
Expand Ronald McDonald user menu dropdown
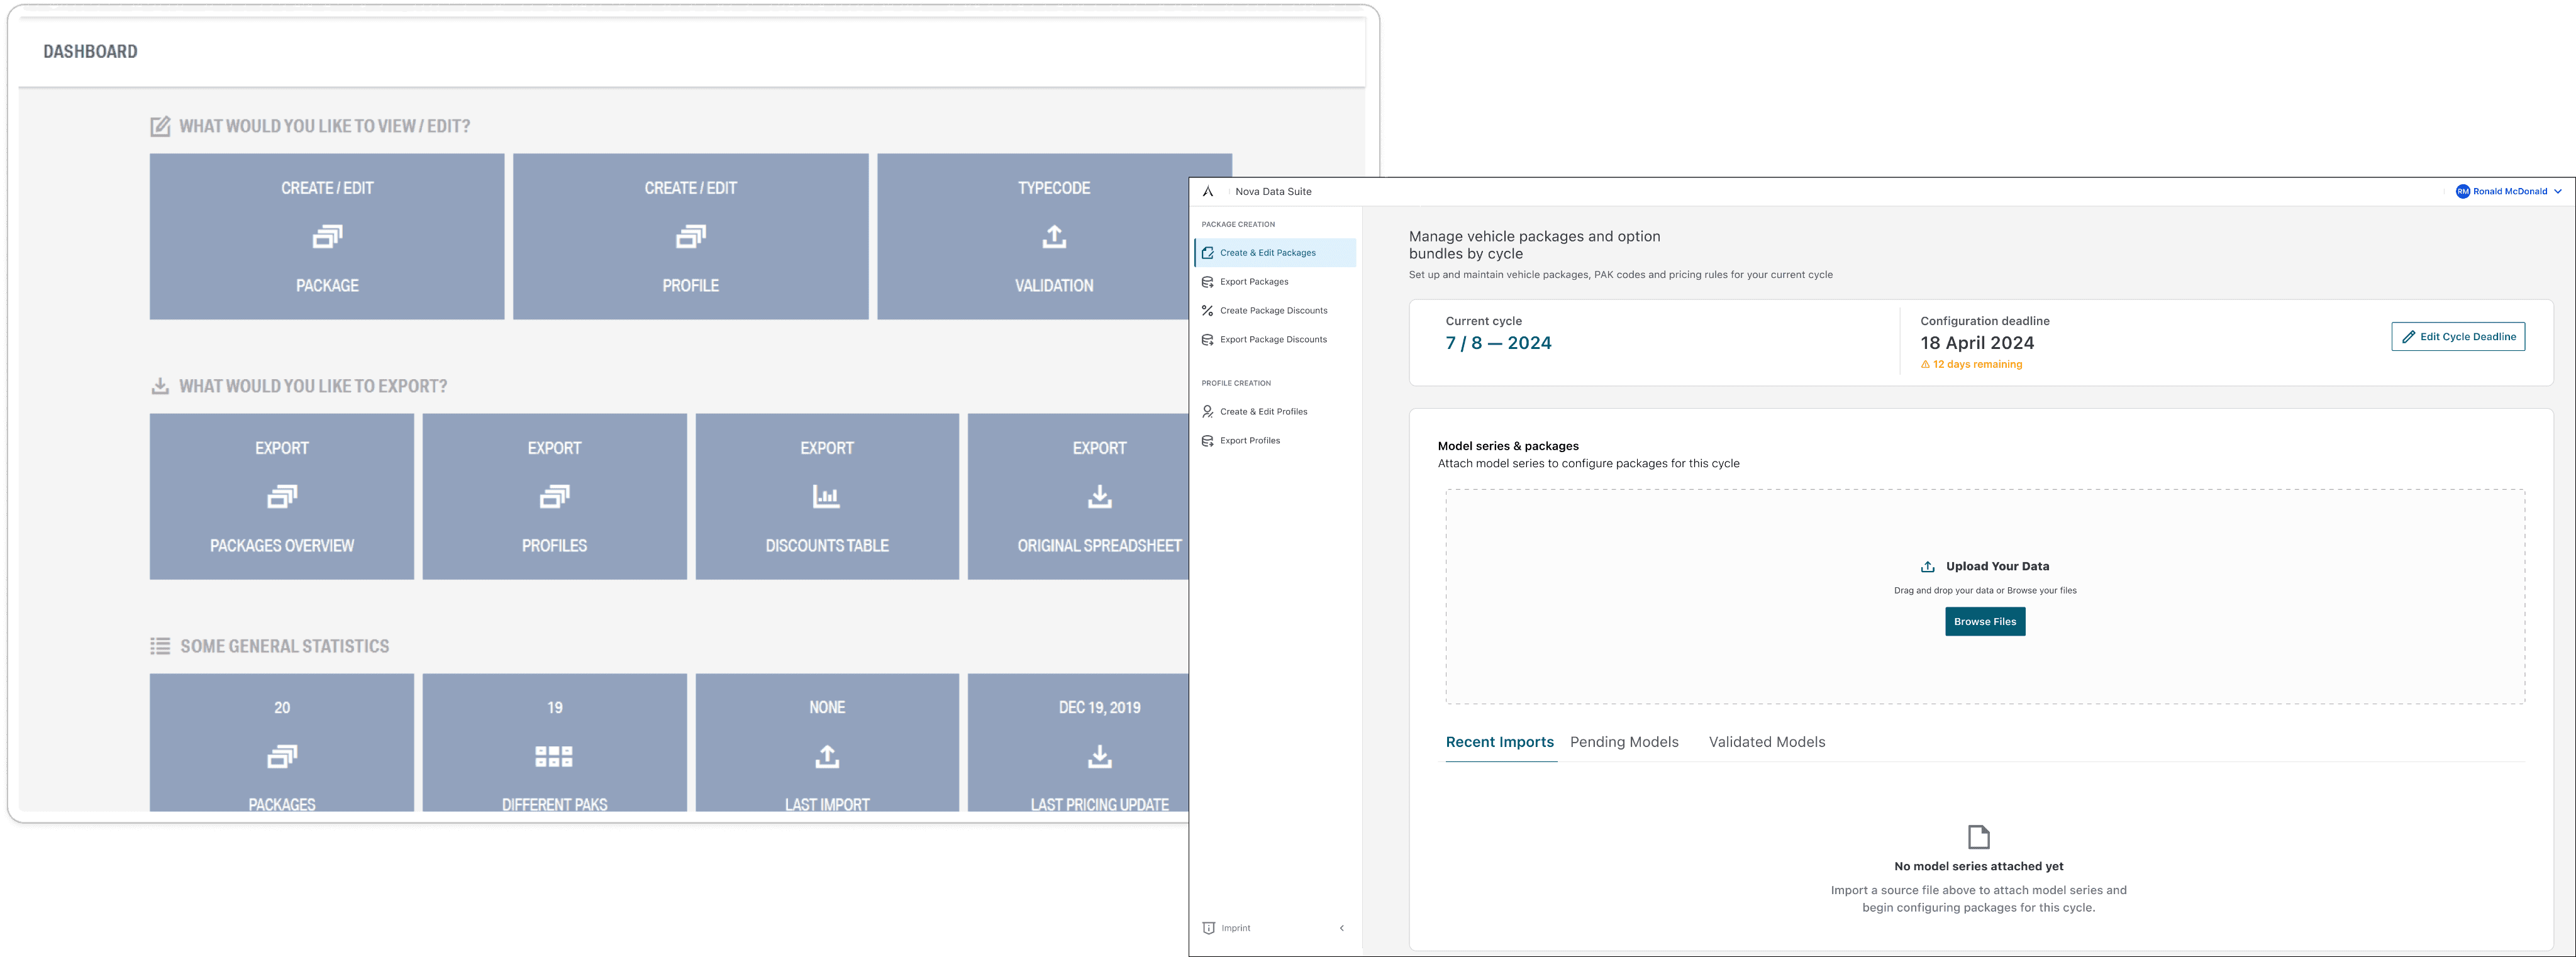(x=2558, y=191)
